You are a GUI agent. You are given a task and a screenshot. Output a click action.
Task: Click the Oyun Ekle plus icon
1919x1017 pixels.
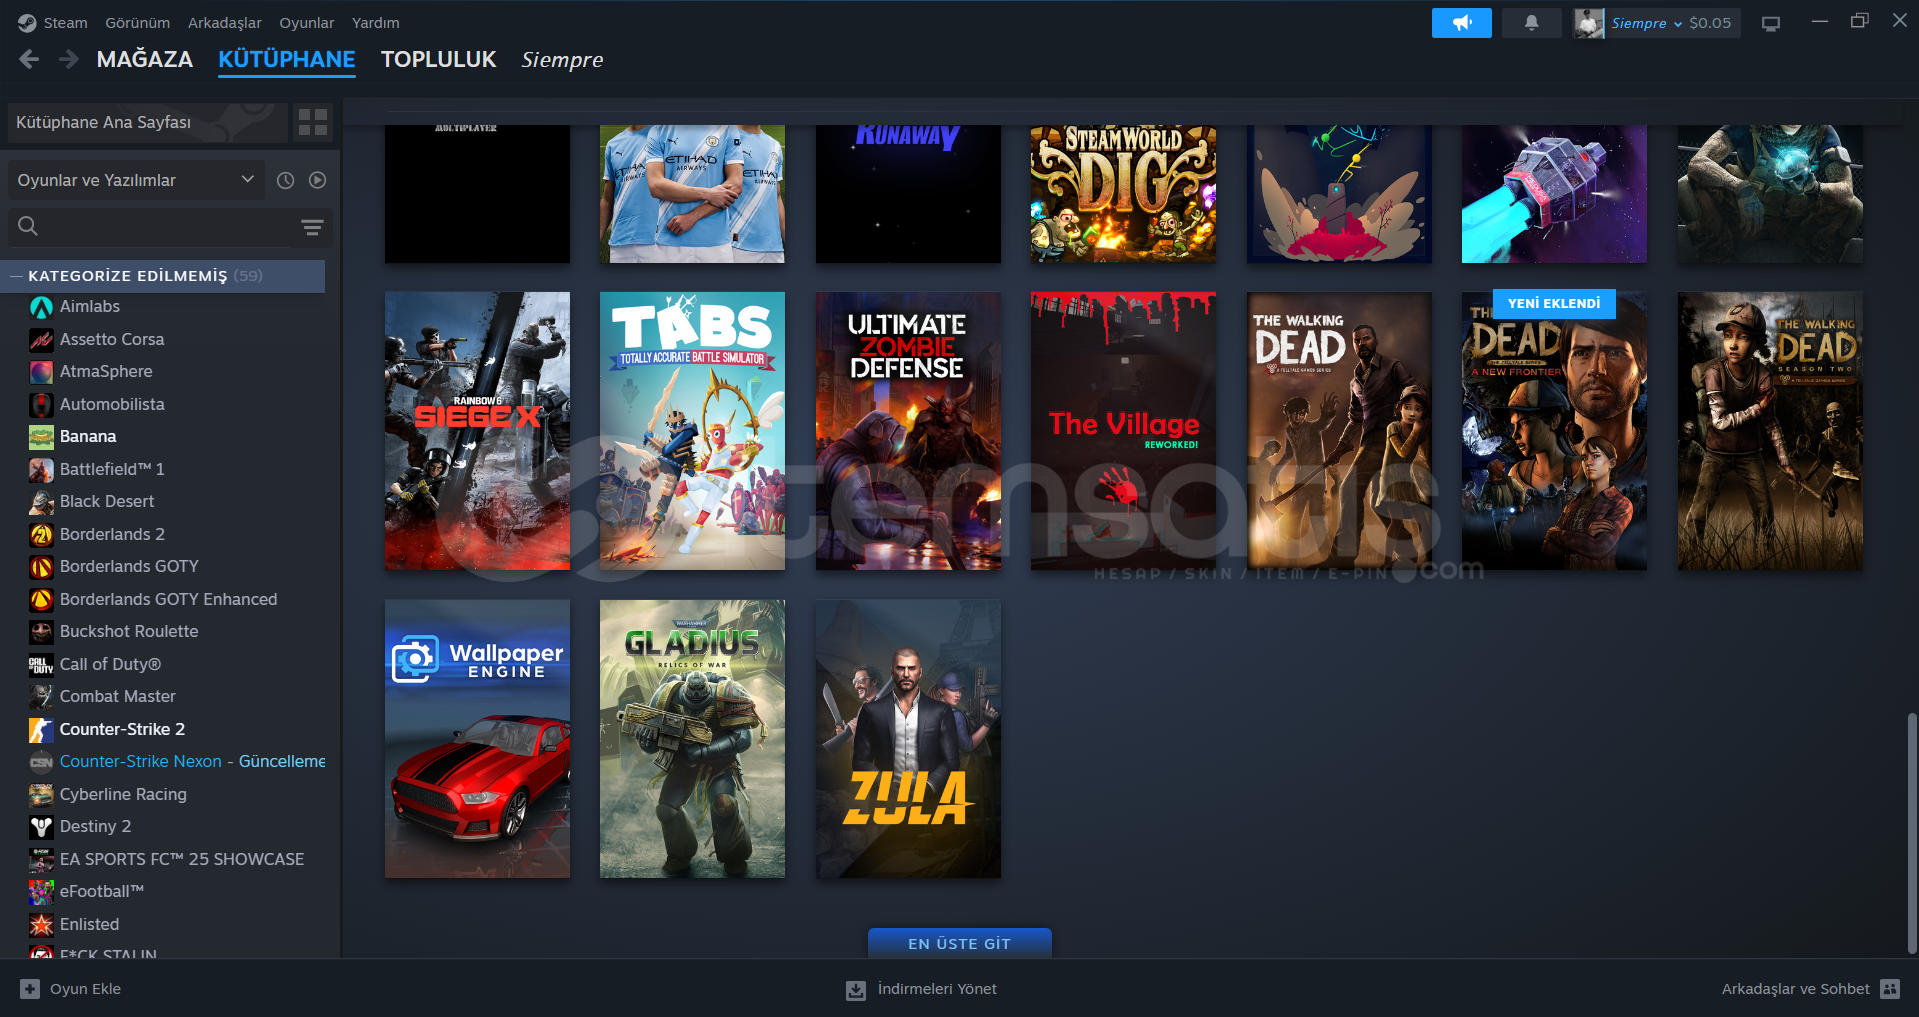[30, 989]
